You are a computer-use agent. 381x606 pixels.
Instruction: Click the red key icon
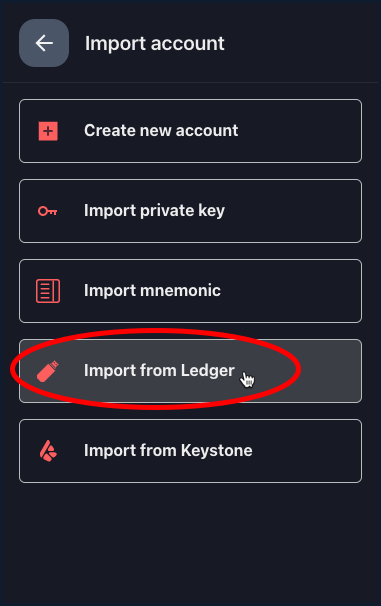(48, 211)
